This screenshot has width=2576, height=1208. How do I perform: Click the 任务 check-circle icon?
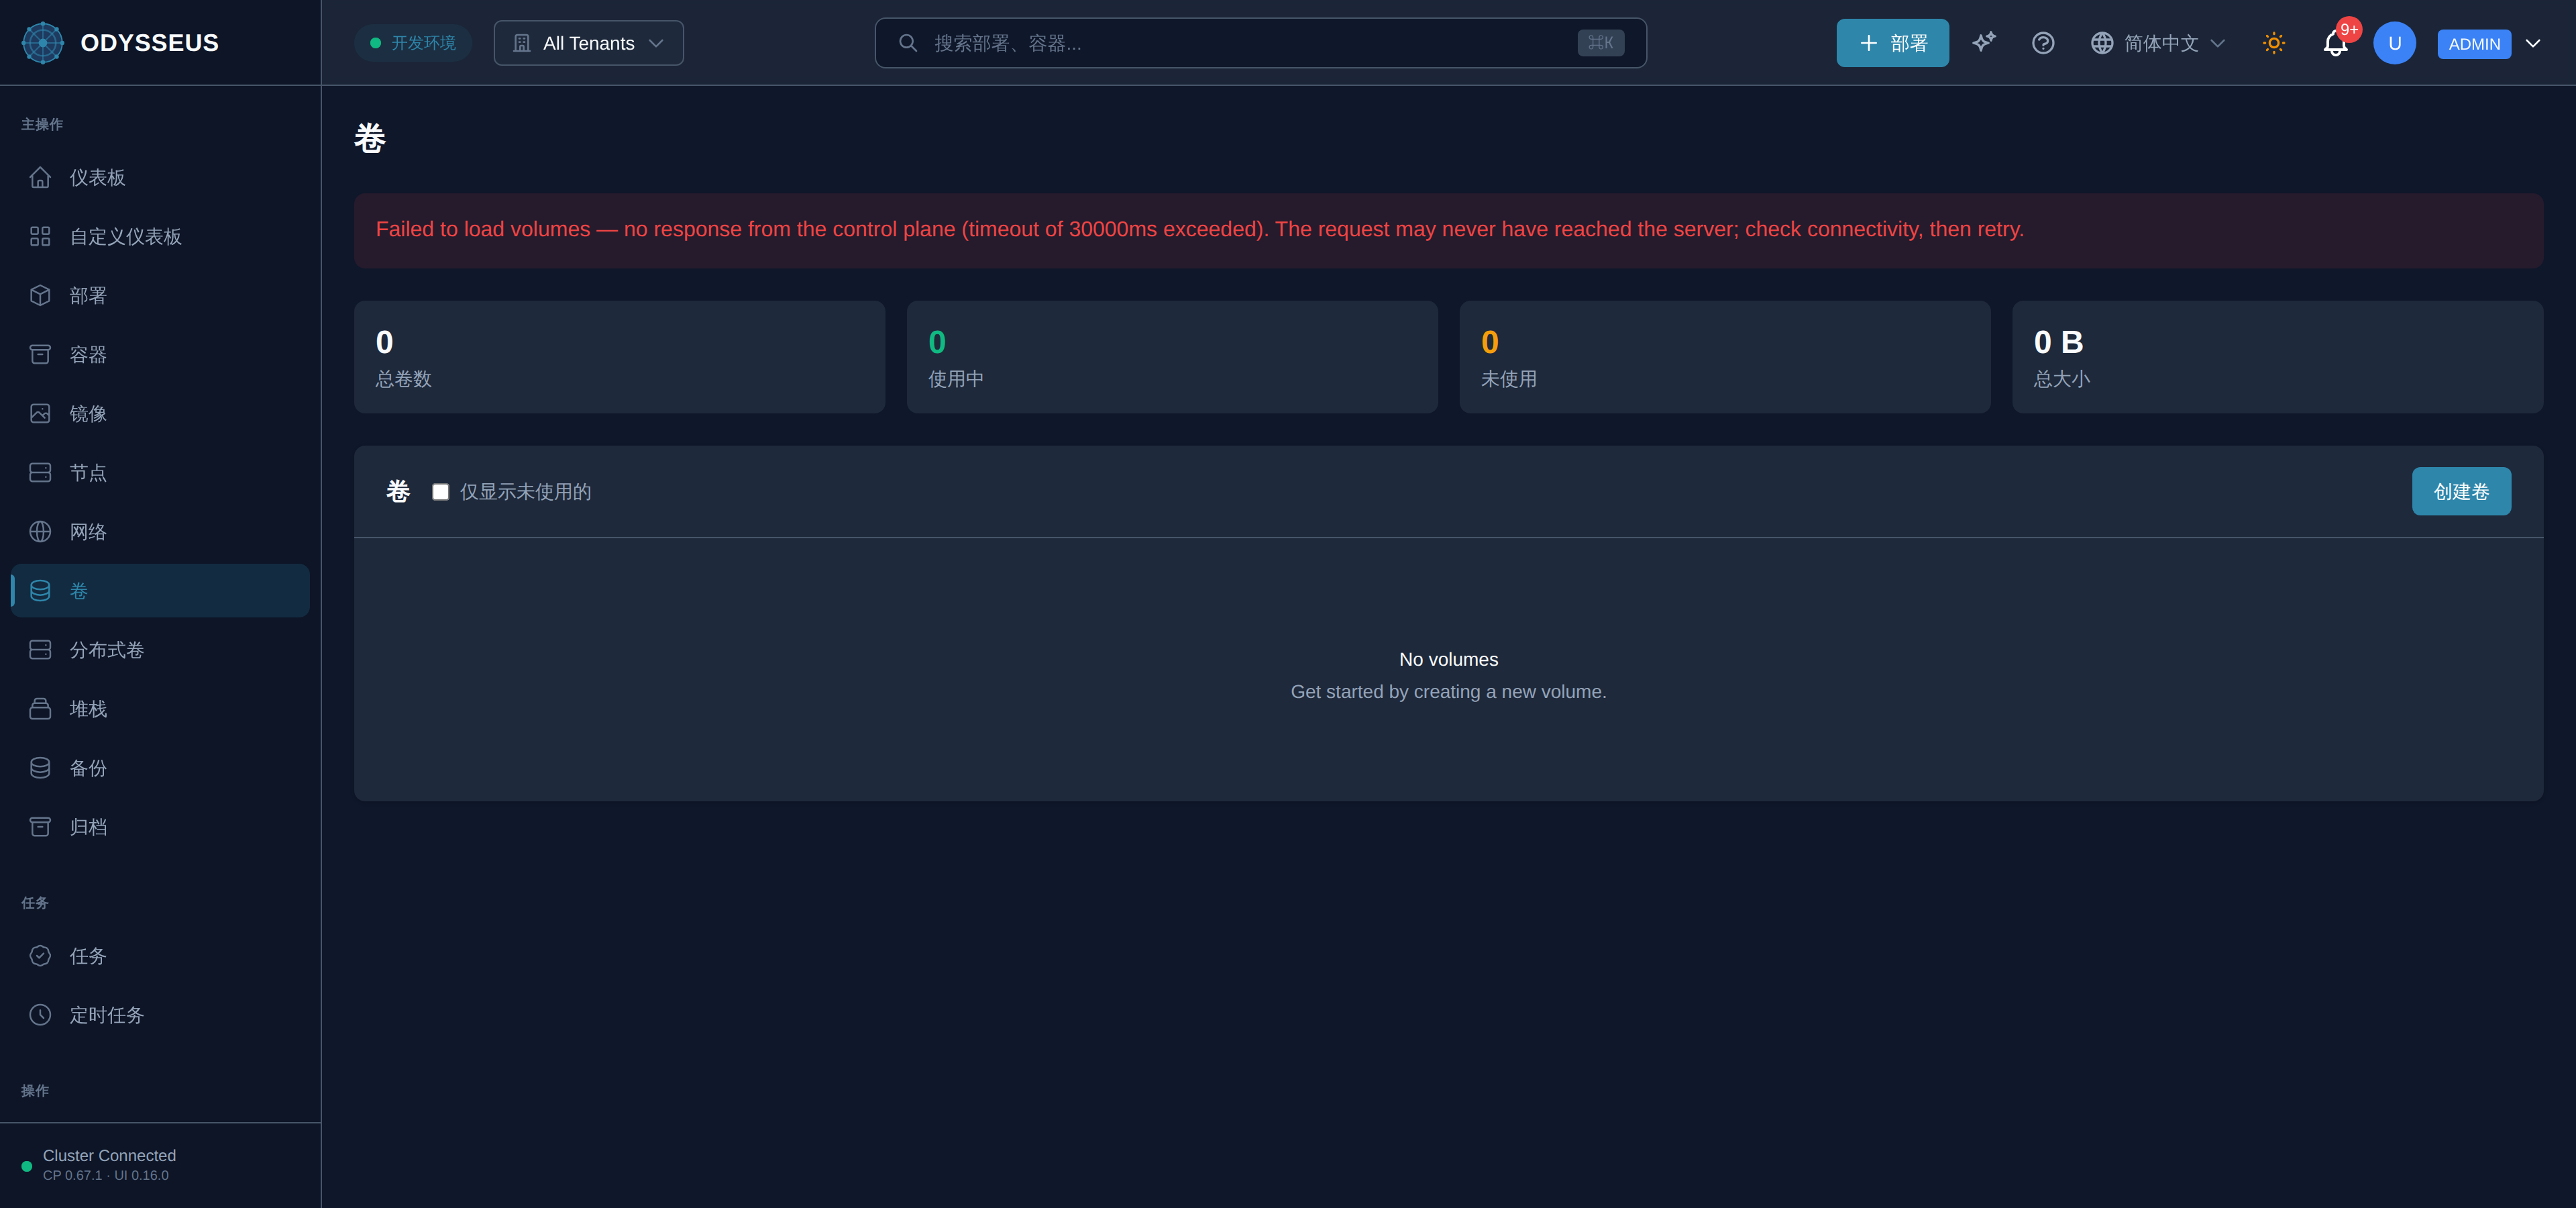pos(40,956)
